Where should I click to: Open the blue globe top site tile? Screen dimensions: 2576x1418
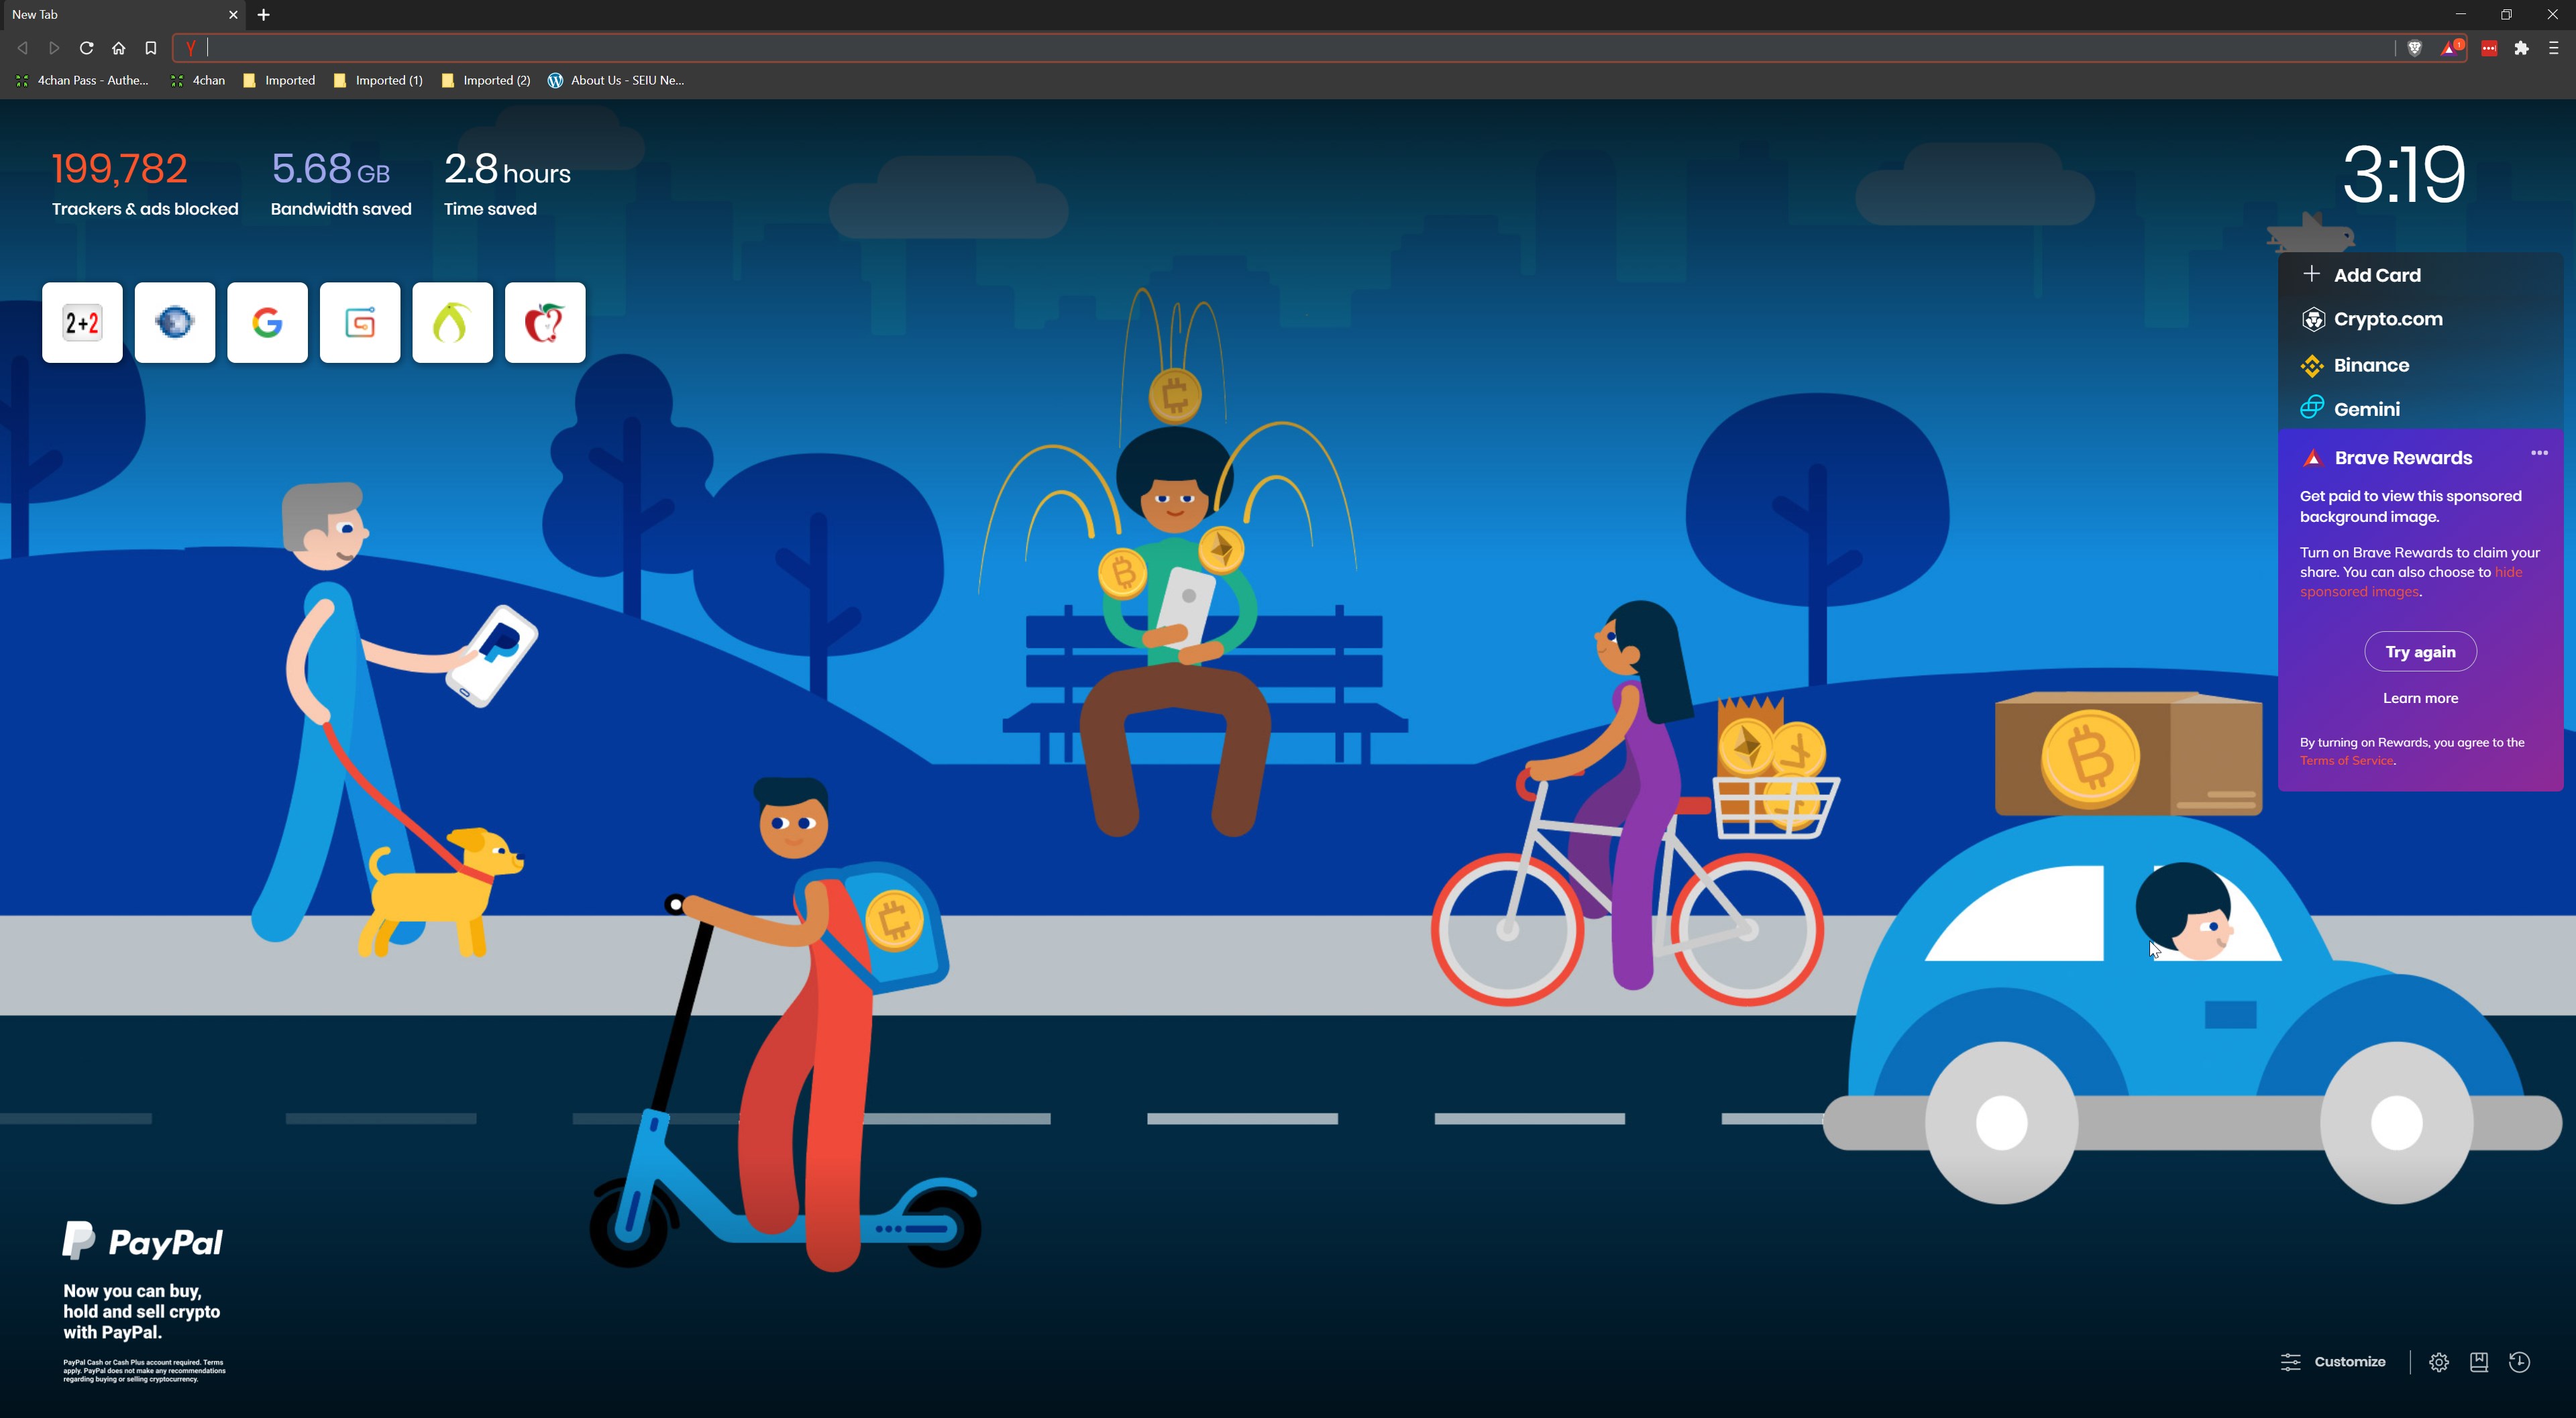(x=175, y=322)
